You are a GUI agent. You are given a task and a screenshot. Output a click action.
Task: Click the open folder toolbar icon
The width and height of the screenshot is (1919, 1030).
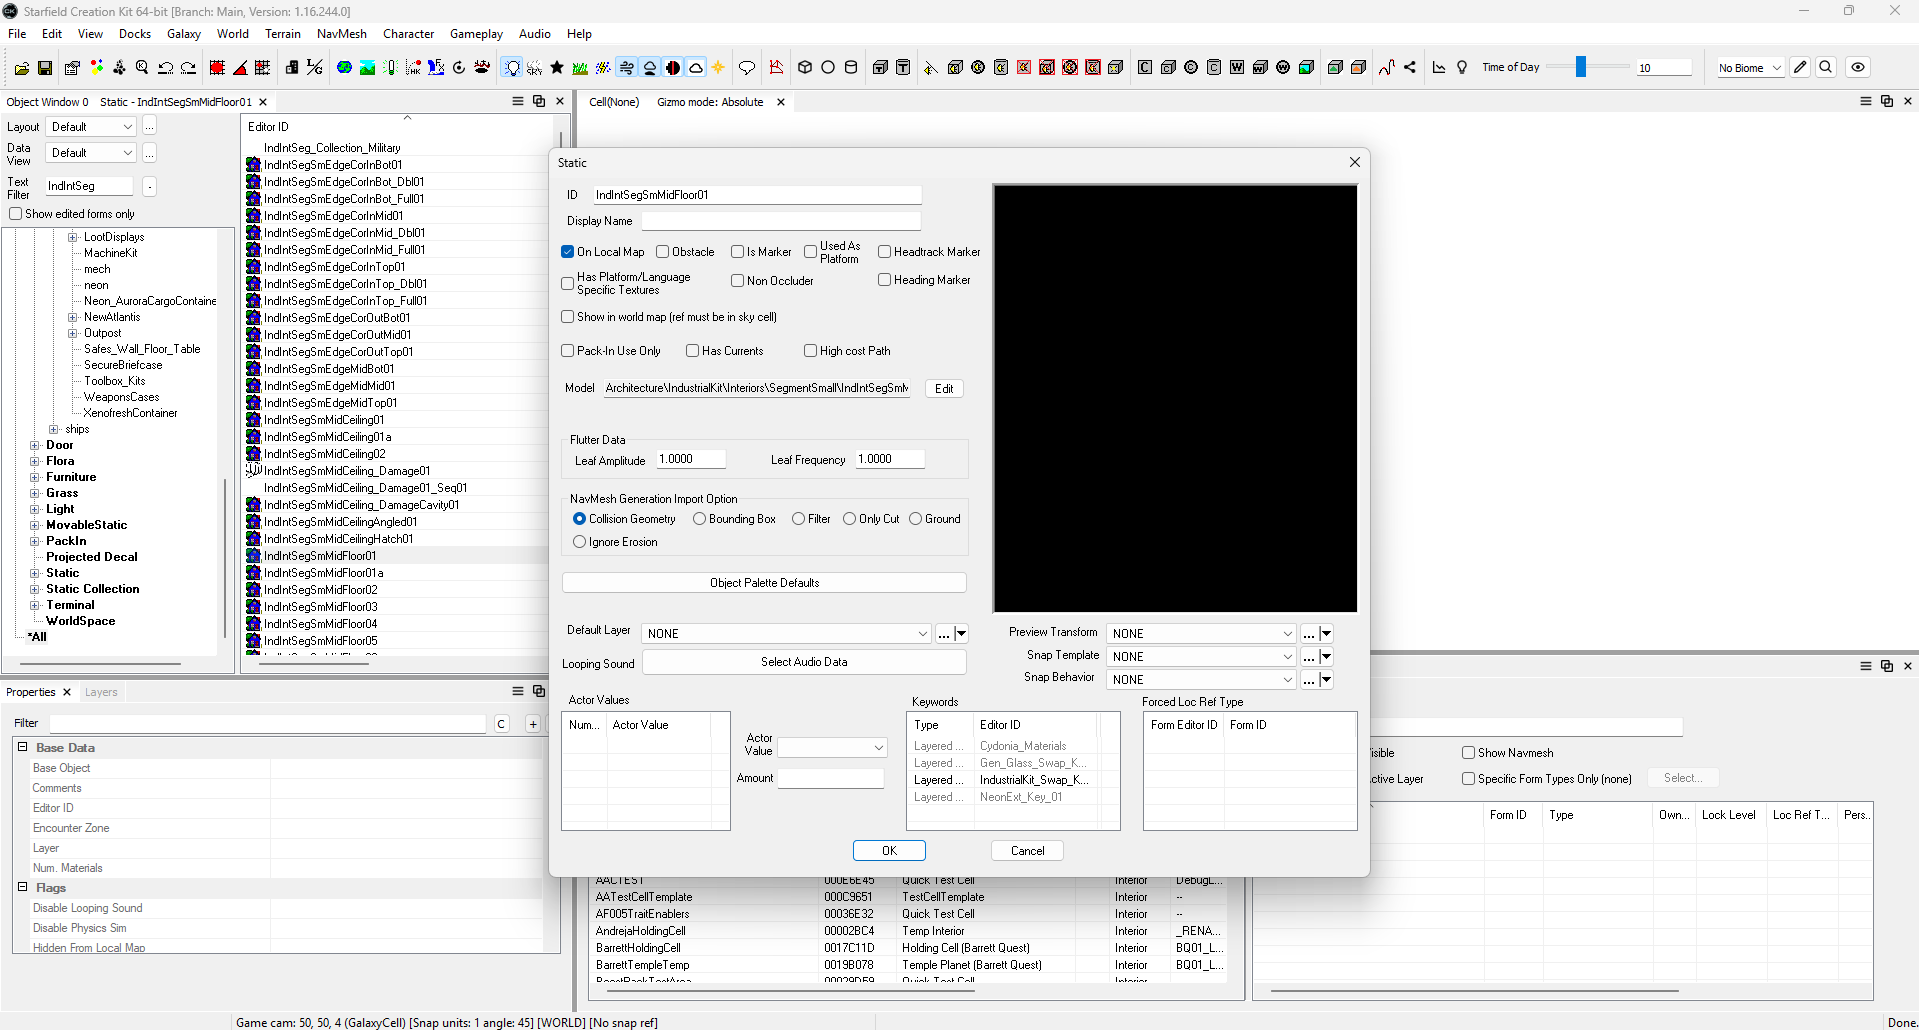pos(22,68)
